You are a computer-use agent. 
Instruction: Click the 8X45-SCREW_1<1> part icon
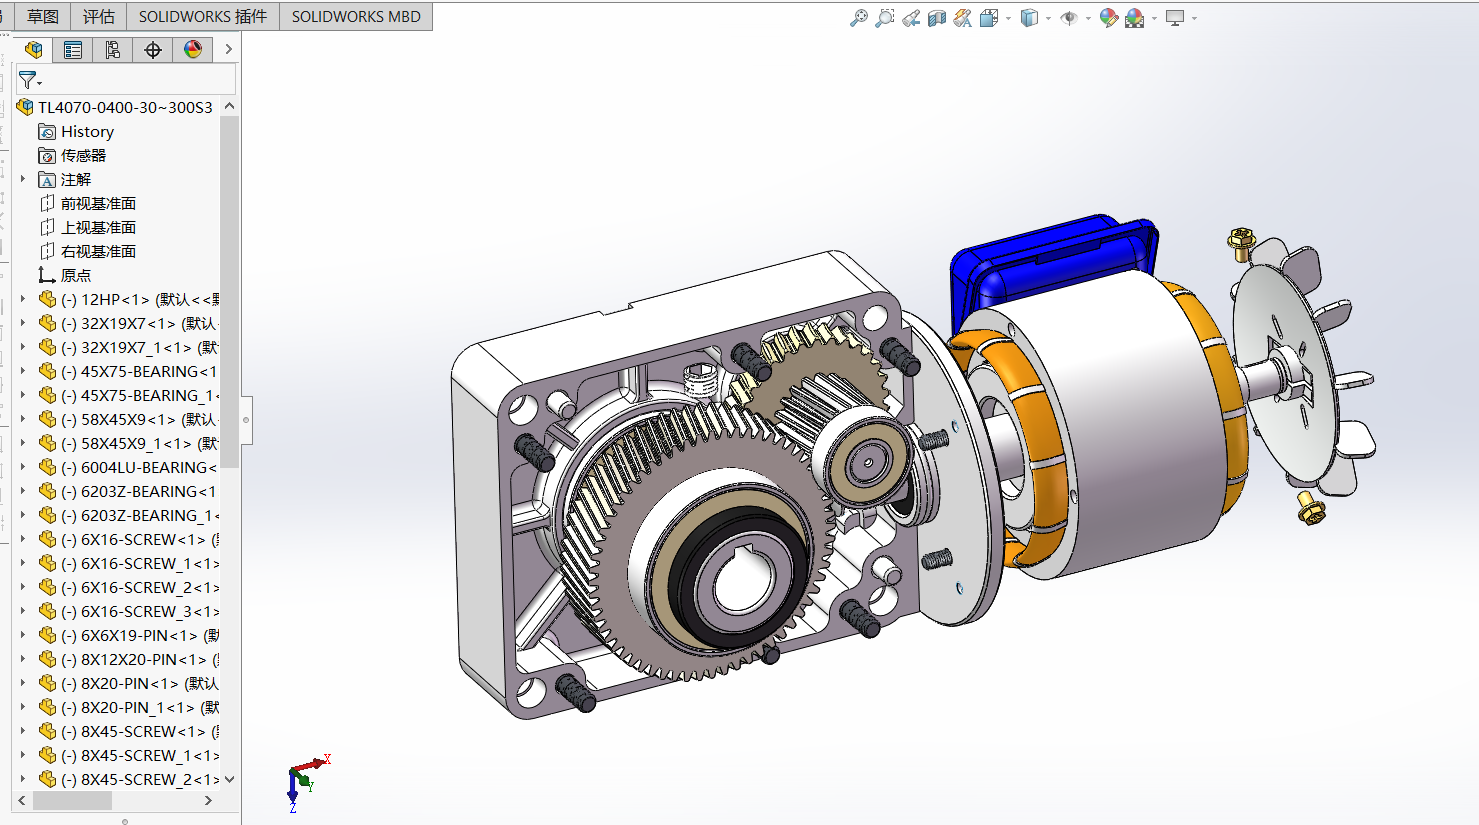(x=47, y=755)
